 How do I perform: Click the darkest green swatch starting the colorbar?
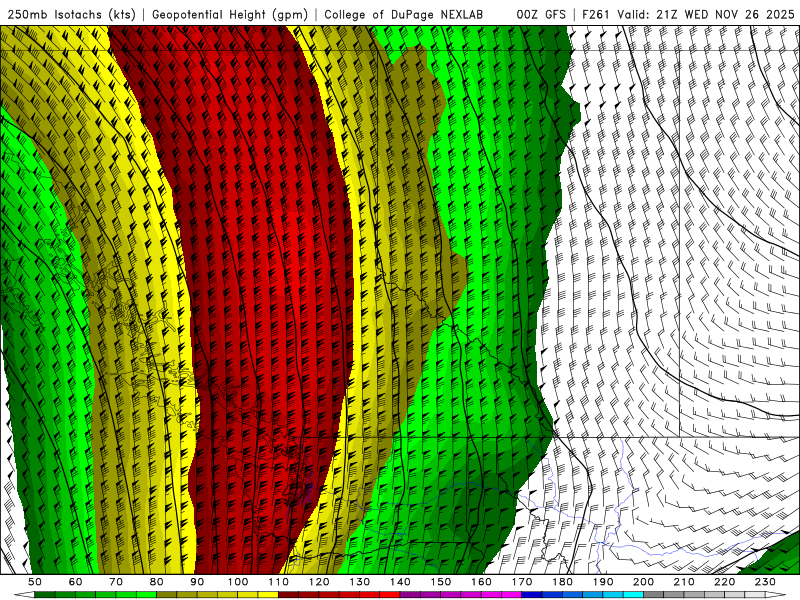point(45,595)
